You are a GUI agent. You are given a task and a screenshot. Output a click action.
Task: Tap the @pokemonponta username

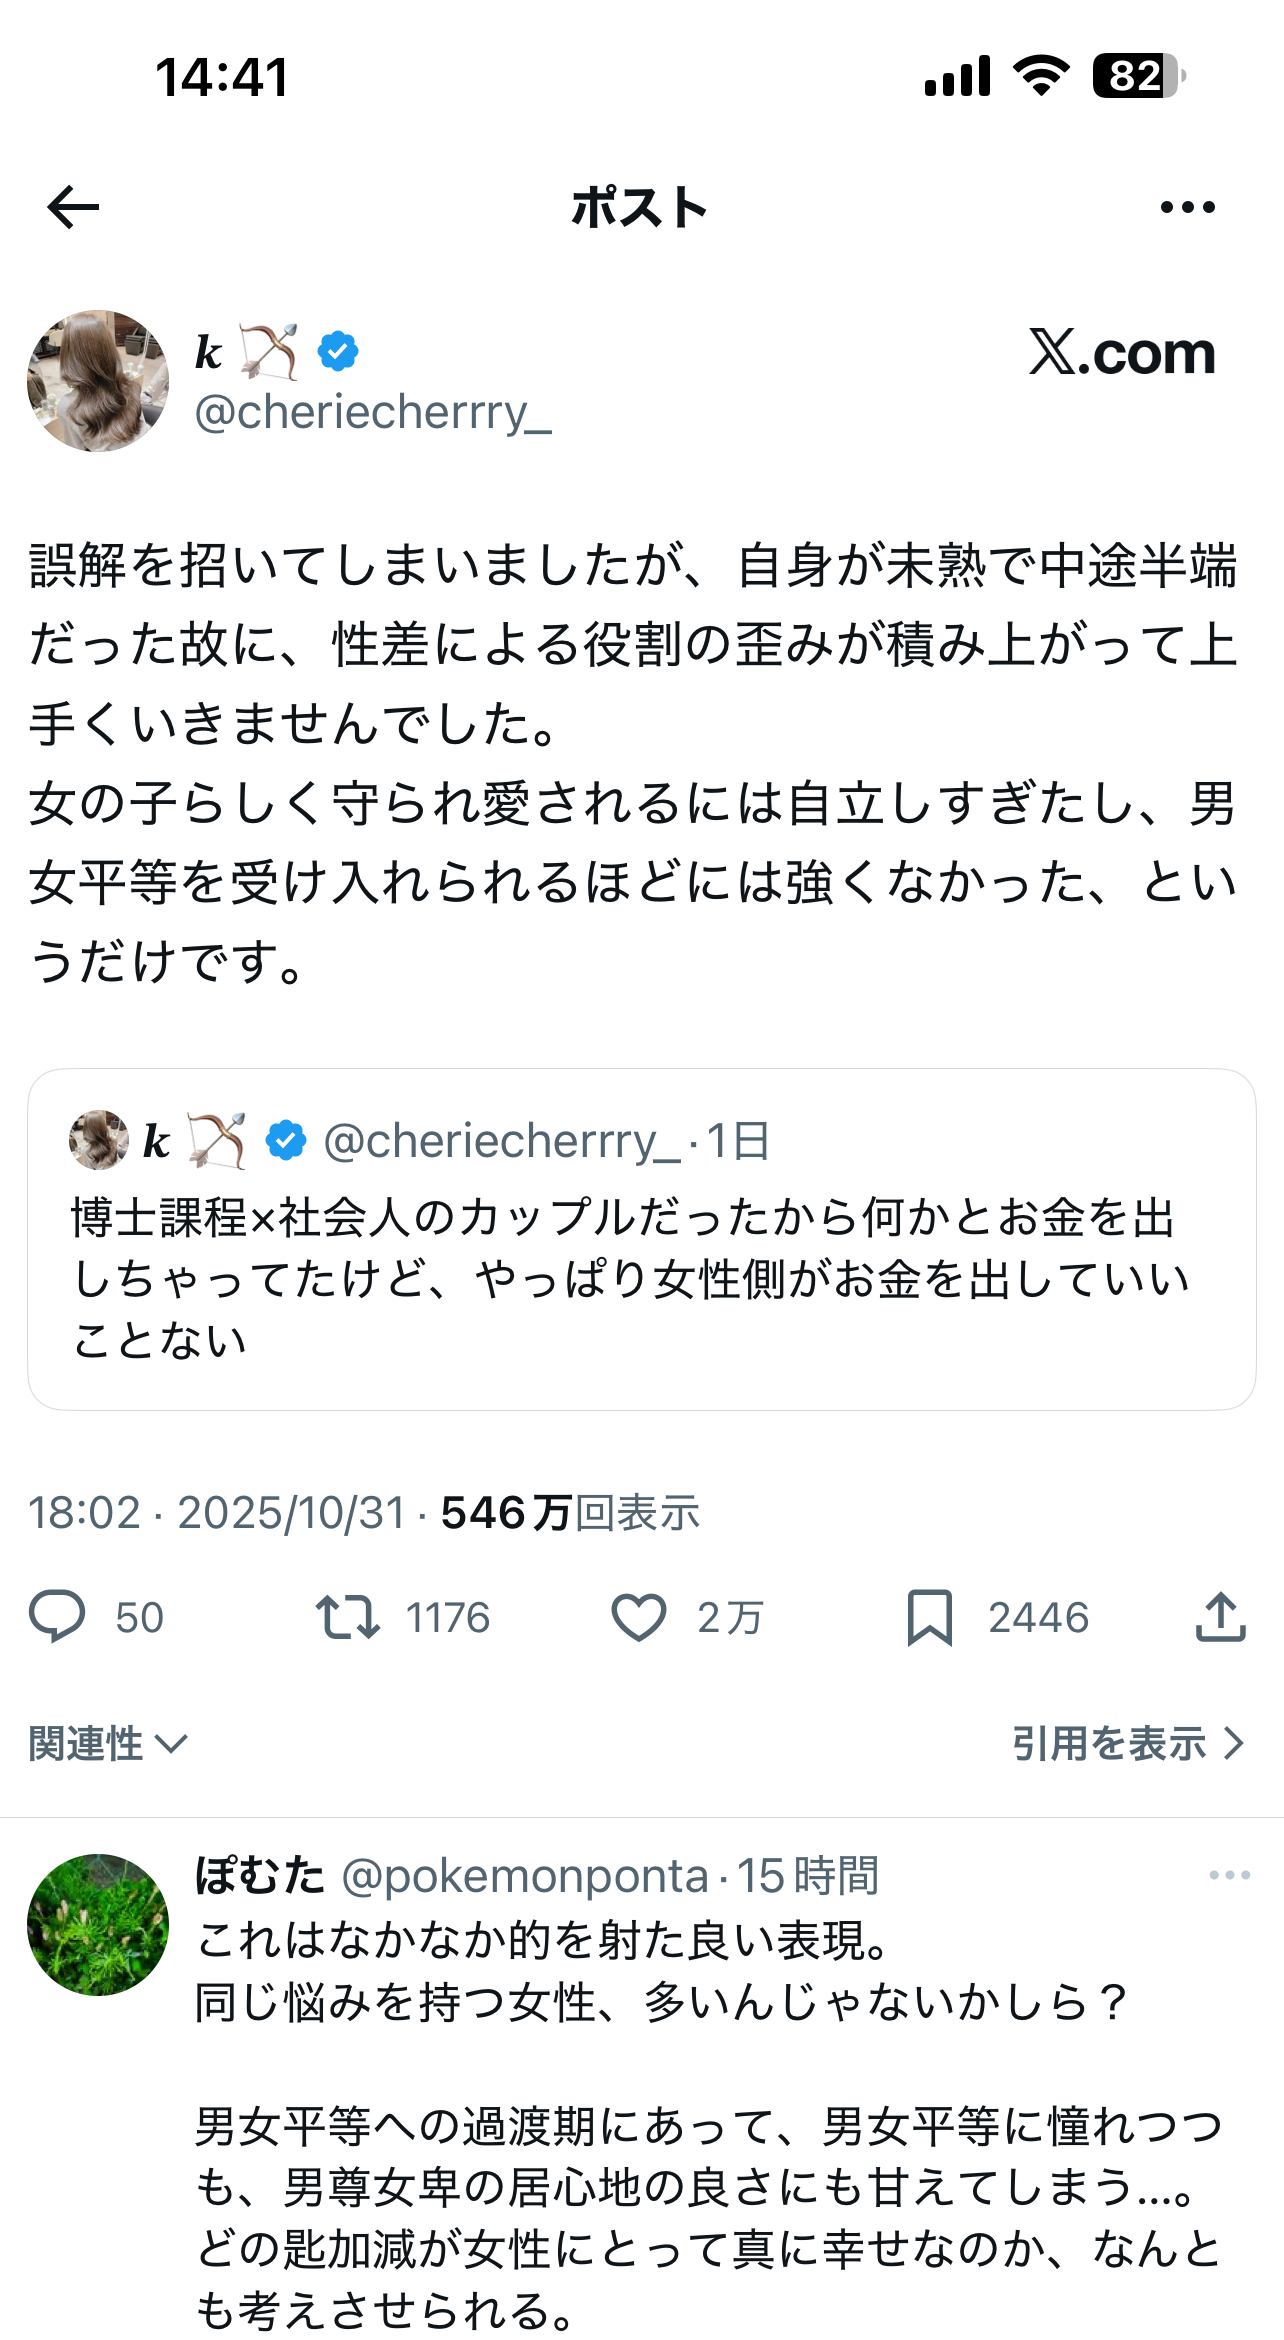(525, 1876)
